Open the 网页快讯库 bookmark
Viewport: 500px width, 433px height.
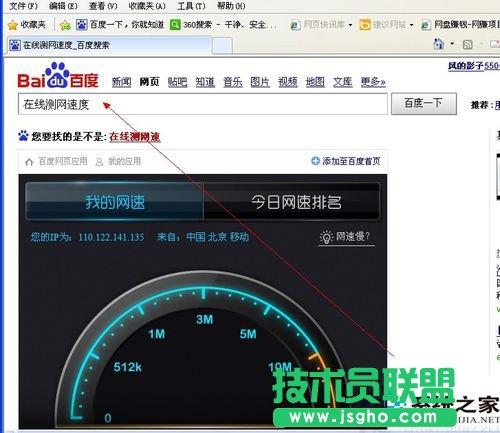(318, 25)
